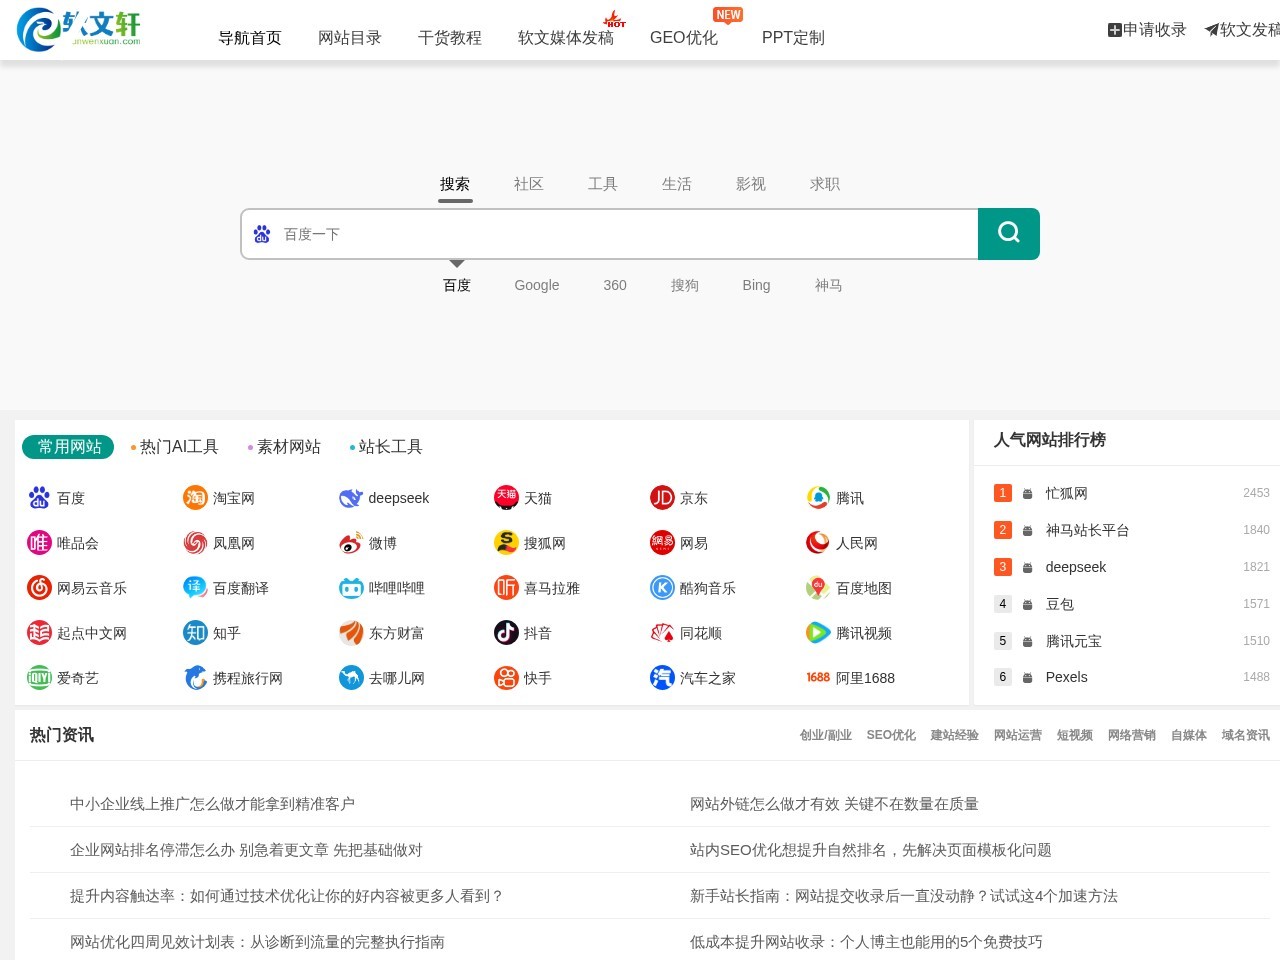Open the 阿里1688 icon
1280x960 pixels.
pos(818,678)
